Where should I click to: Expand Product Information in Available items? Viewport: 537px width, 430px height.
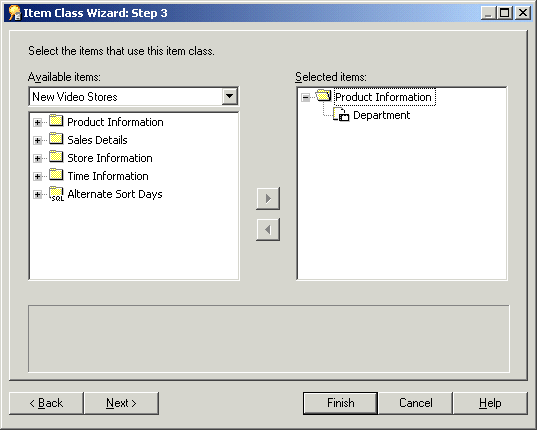[37, 122]
